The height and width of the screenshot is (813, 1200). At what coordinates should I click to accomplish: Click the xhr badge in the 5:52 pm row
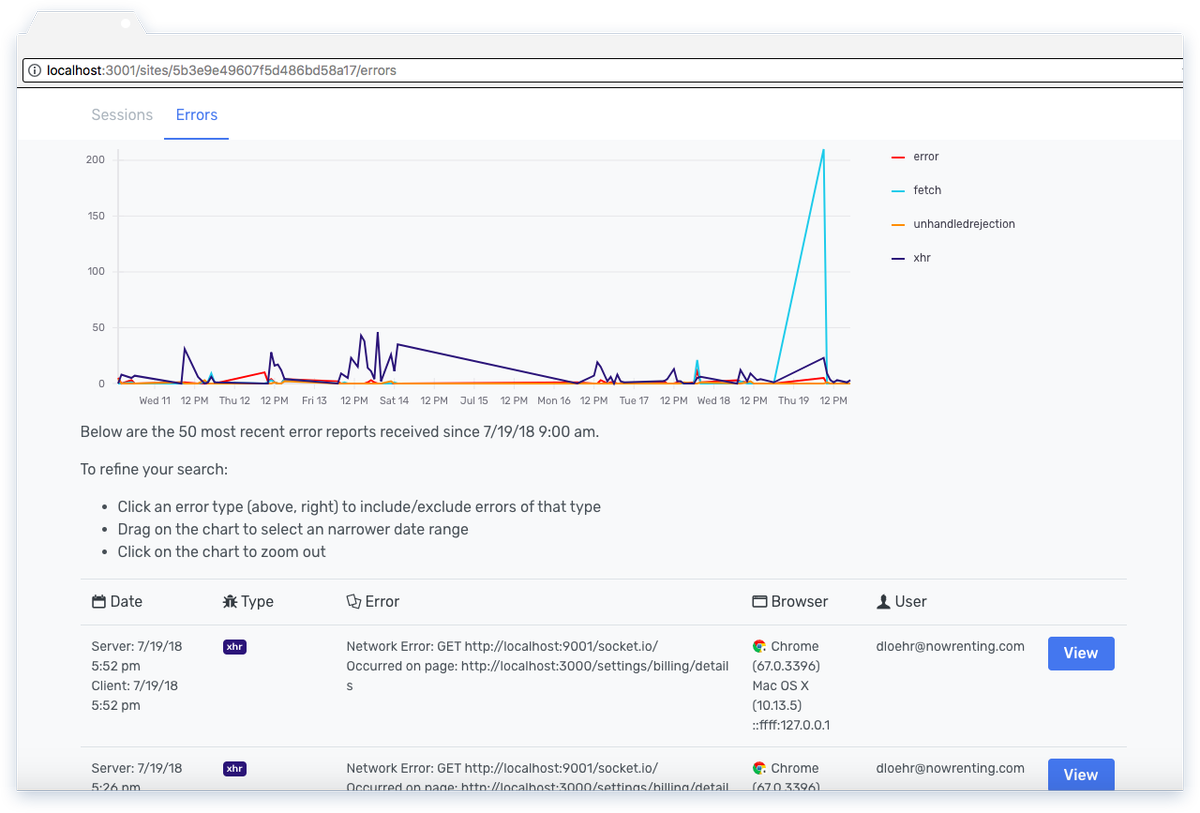point(235,647)
